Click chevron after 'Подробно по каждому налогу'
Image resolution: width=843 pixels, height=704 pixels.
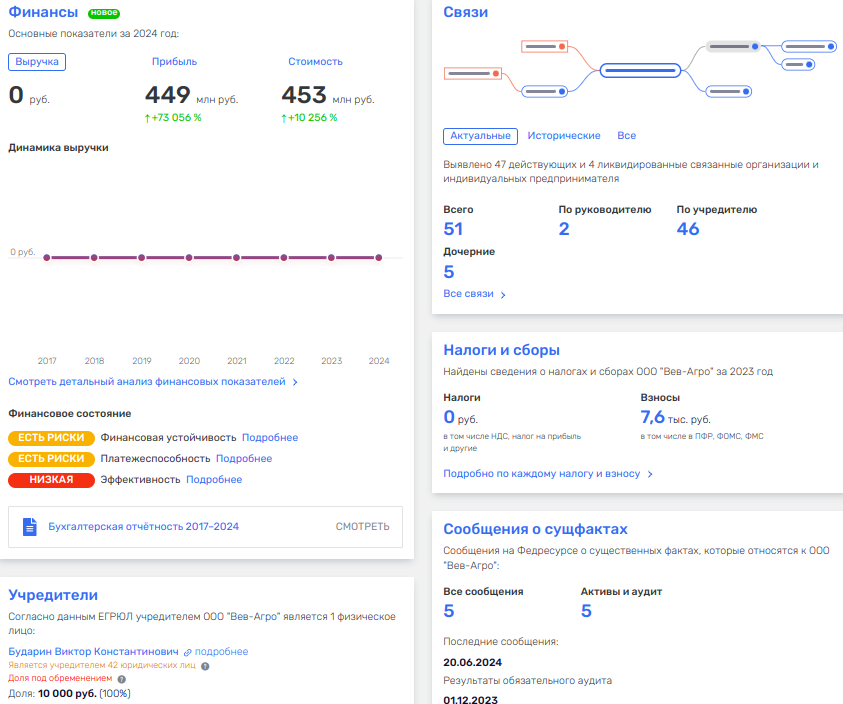click(650, 474)
